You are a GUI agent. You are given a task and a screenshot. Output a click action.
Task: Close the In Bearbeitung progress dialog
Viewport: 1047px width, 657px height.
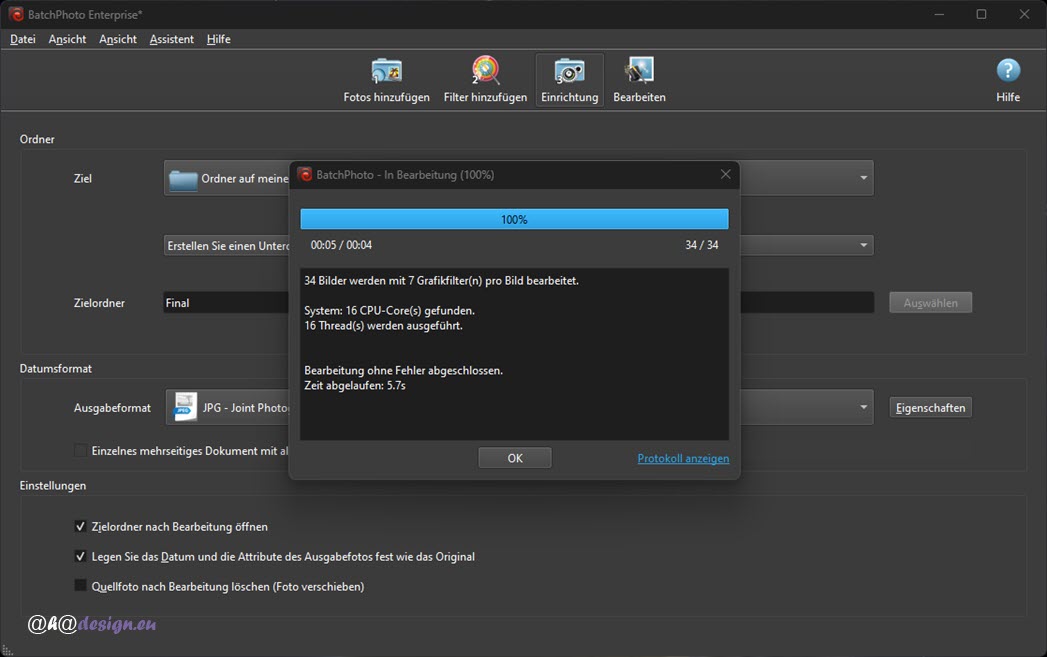coord(725,174)
